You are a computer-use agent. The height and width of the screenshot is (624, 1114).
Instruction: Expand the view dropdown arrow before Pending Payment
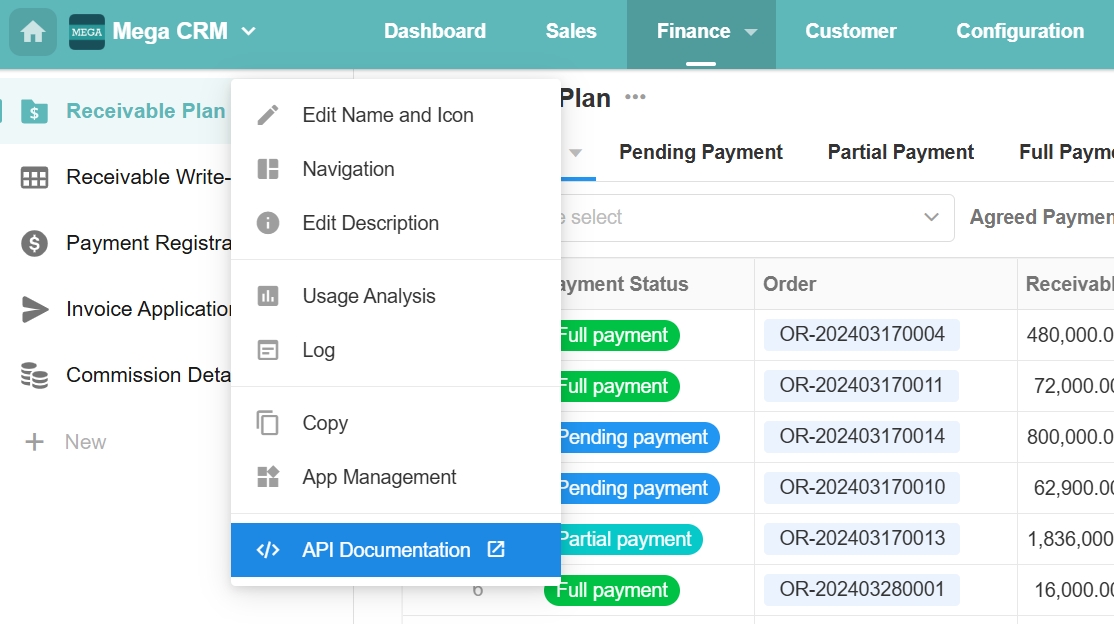(575, 153)
